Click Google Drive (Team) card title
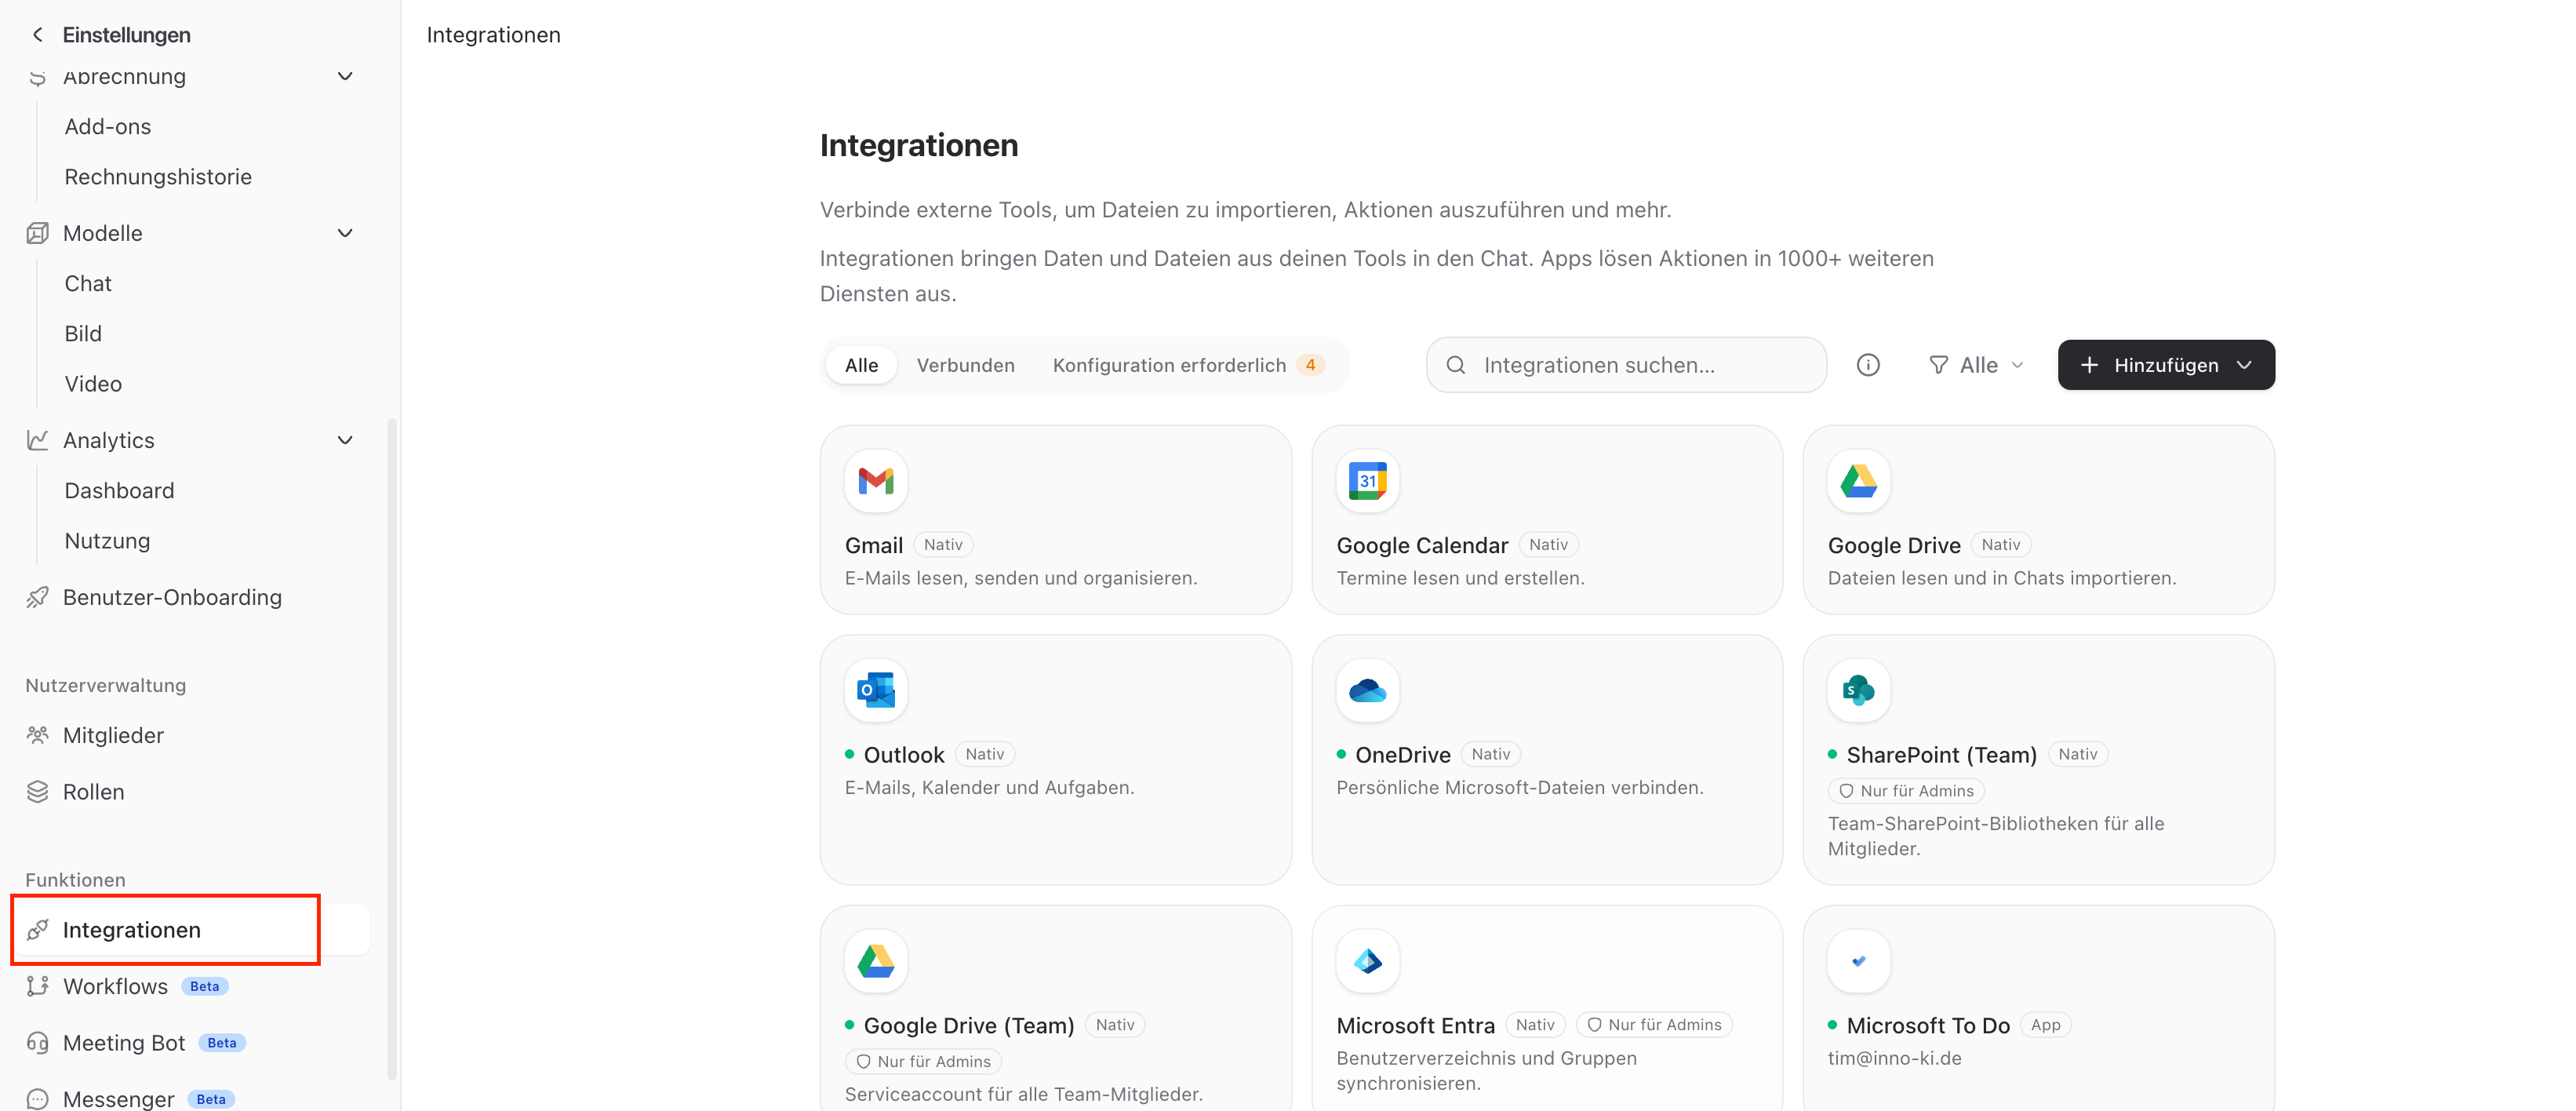2576x1111 pixels. pyautogui.click(x=968, y=1025)
